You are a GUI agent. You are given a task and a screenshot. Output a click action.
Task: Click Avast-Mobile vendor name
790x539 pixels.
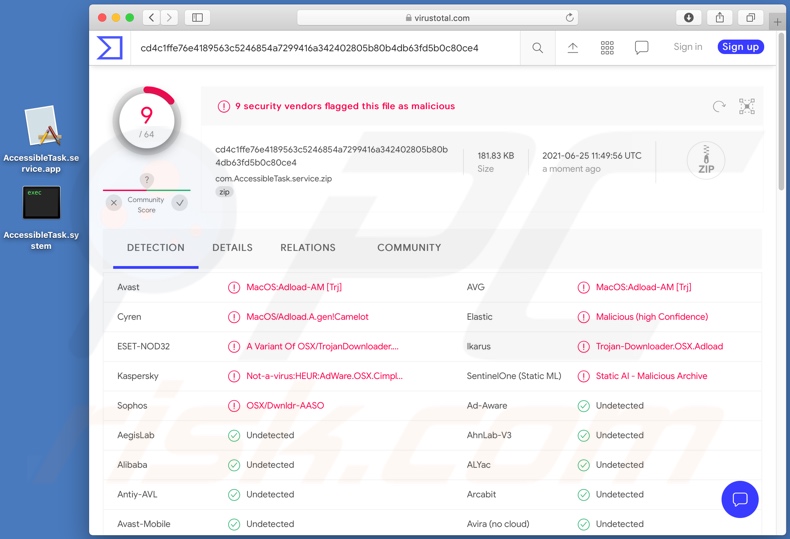(x=144, y=524)
